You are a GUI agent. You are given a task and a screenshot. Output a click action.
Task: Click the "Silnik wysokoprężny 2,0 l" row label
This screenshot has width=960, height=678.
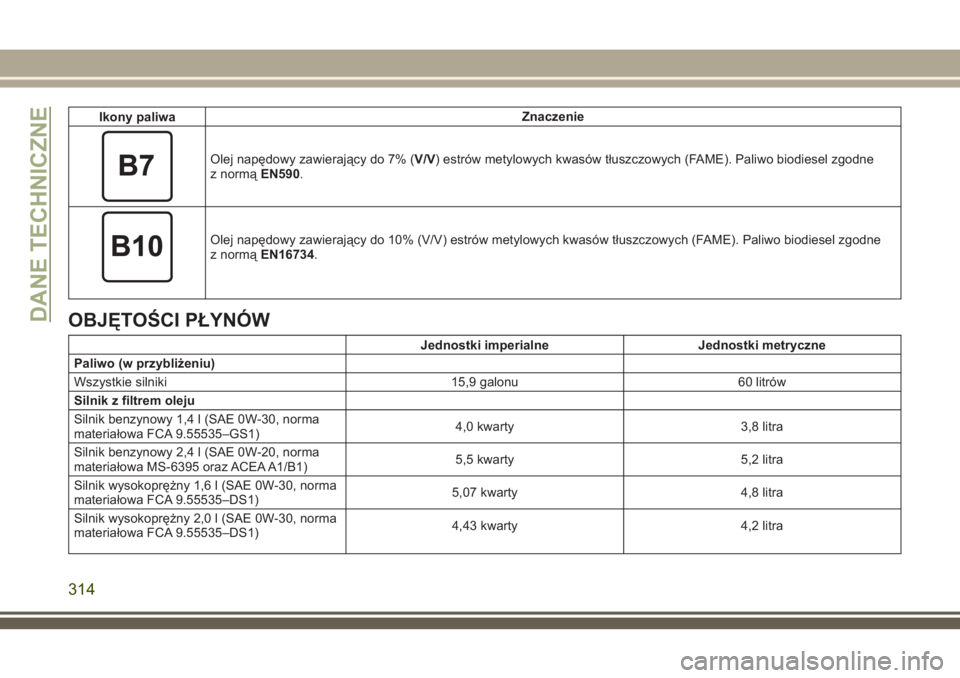[x=205, y=526]
